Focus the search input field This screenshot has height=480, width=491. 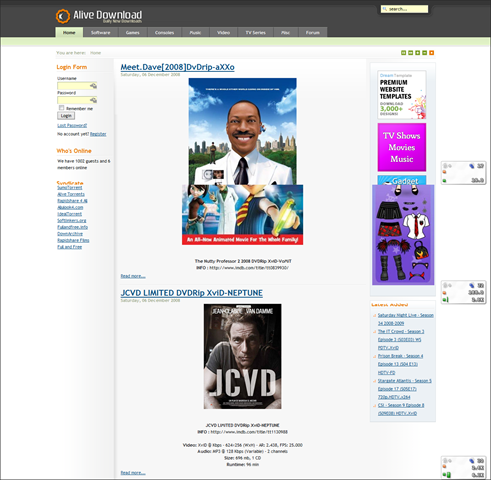pos(404,9)
